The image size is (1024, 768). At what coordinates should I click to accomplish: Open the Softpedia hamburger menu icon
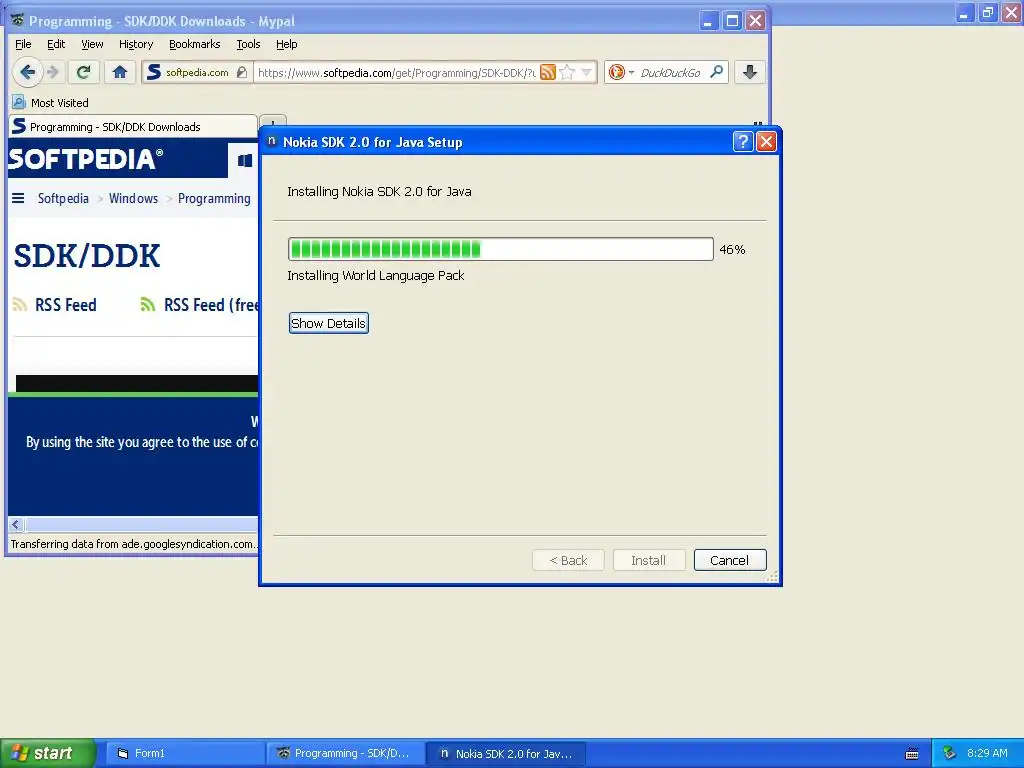[x=18, y=198]
